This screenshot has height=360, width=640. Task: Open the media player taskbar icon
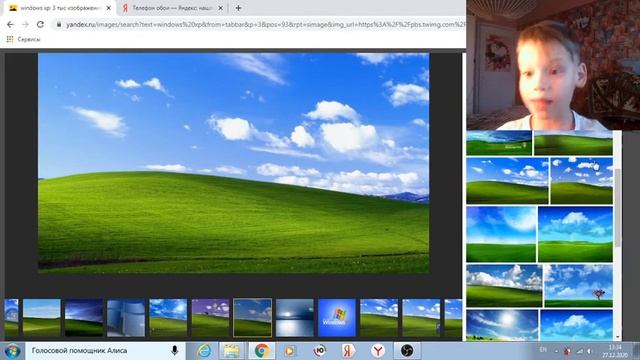pyautogui.click(x=290, y=351)
